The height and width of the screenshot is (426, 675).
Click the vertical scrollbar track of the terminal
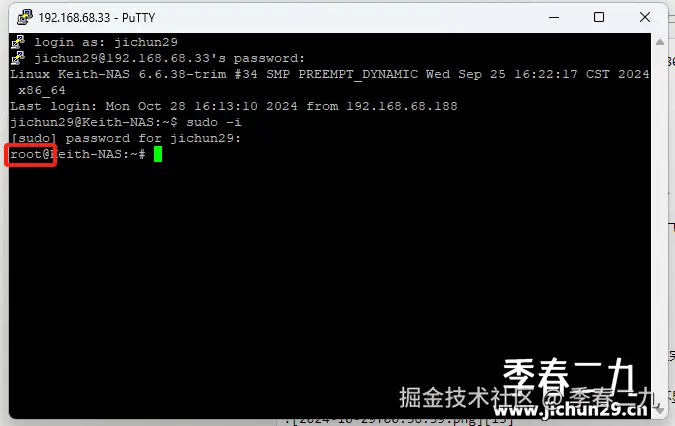click(660, 225)
